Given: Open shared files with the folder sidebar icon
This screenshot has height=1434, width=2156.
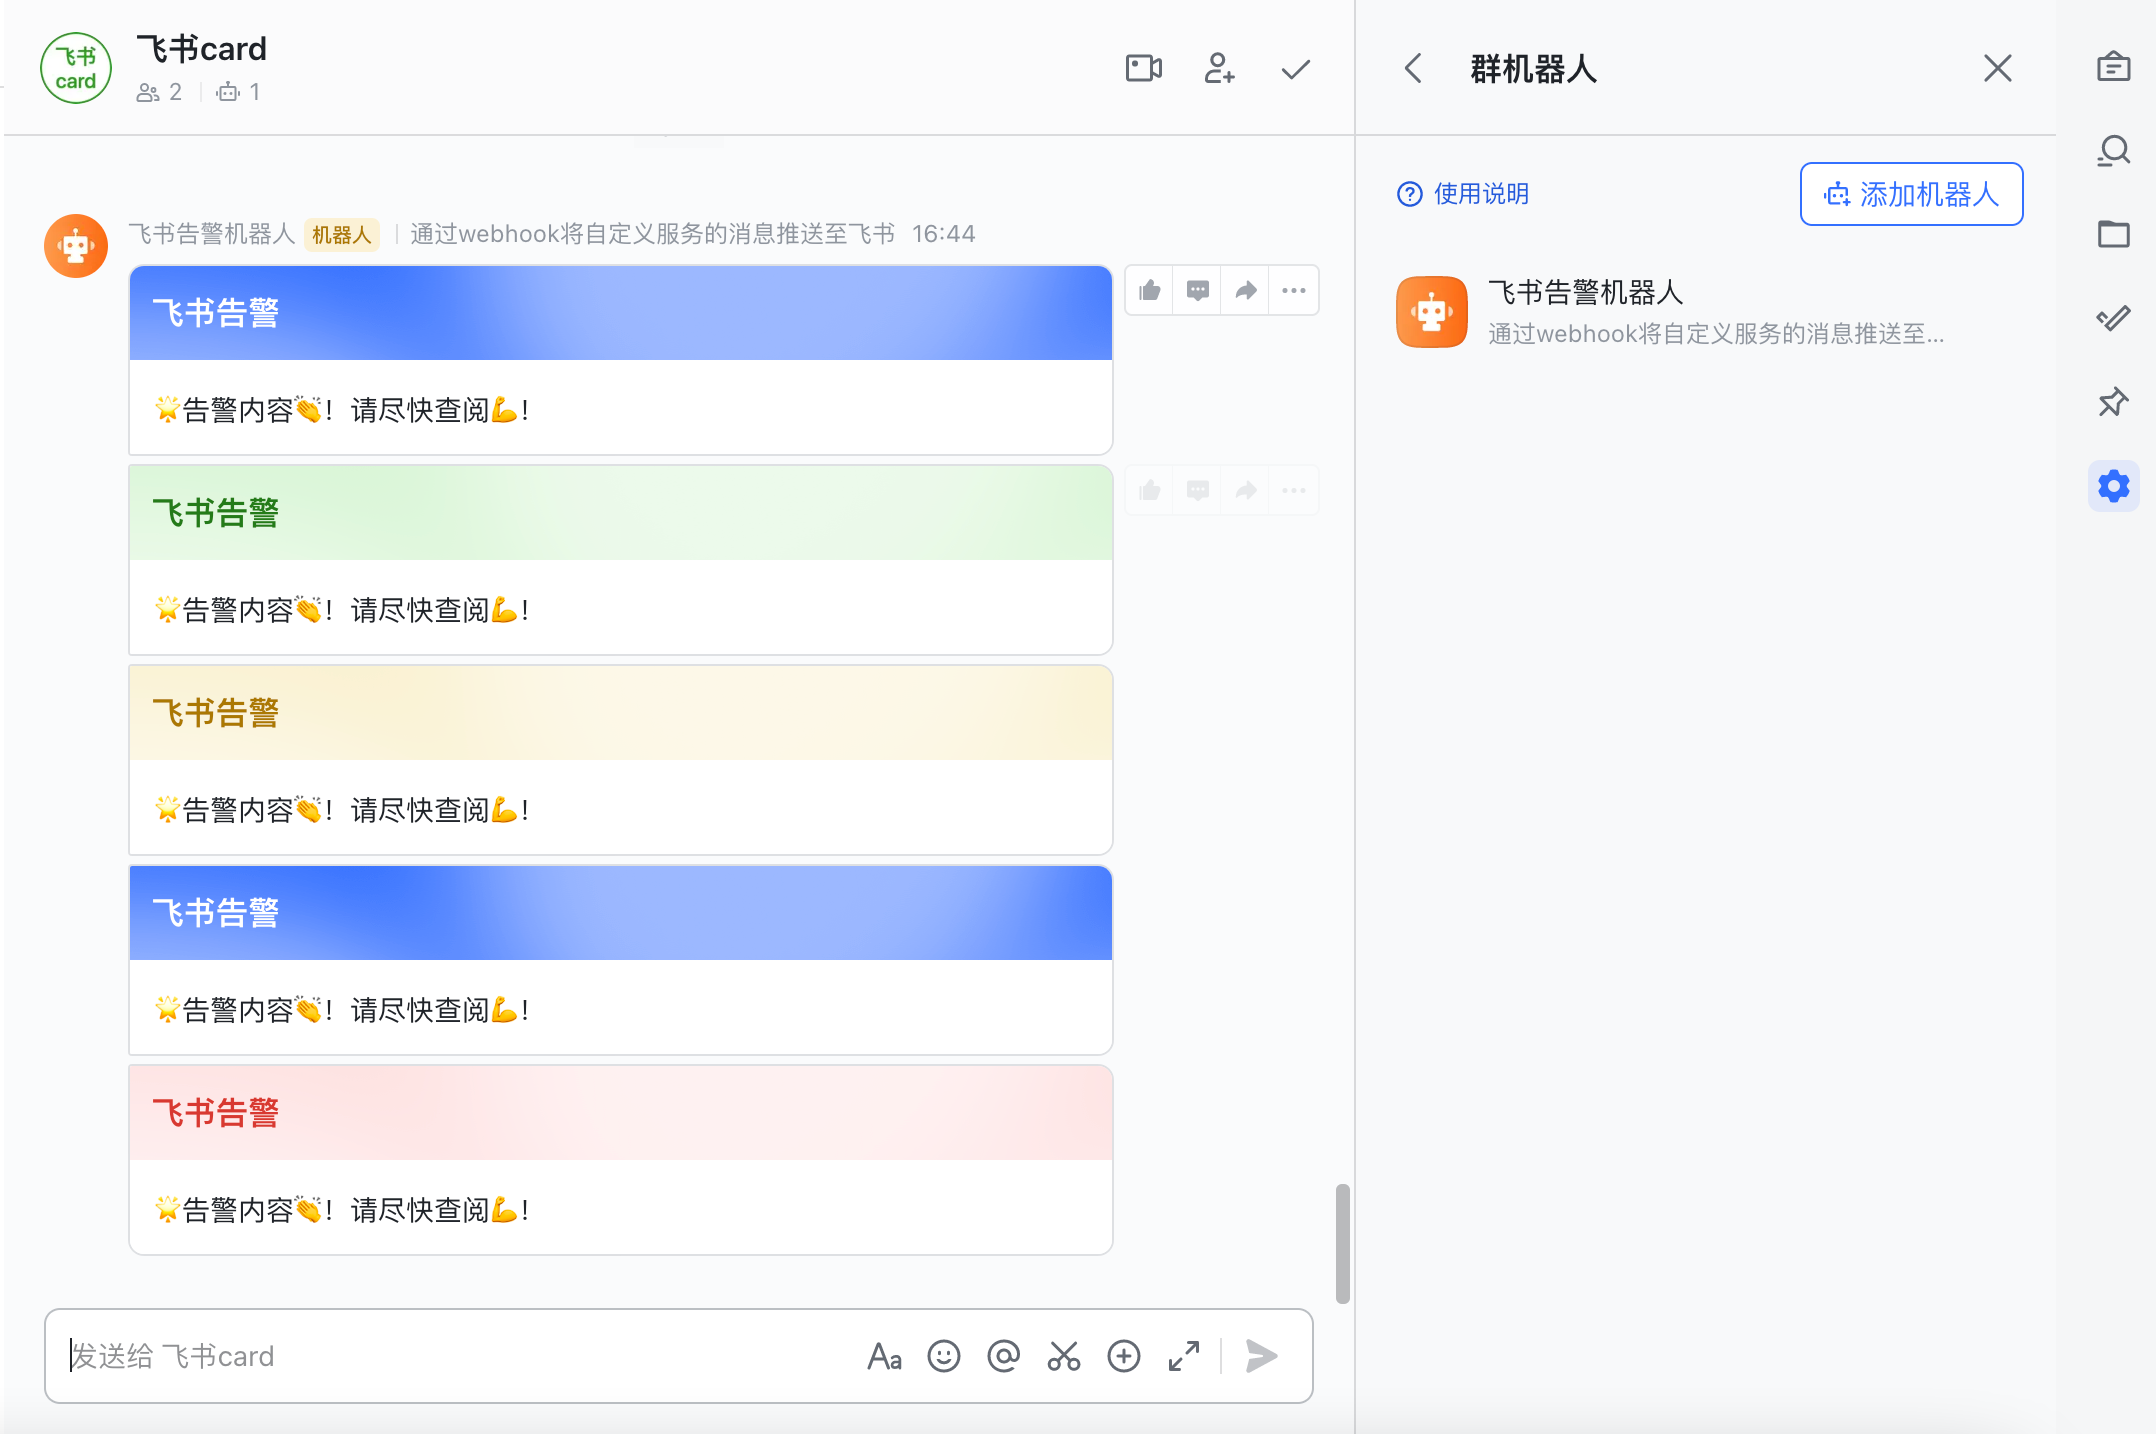Looking at the screenshot, I should click(2114, 234).
